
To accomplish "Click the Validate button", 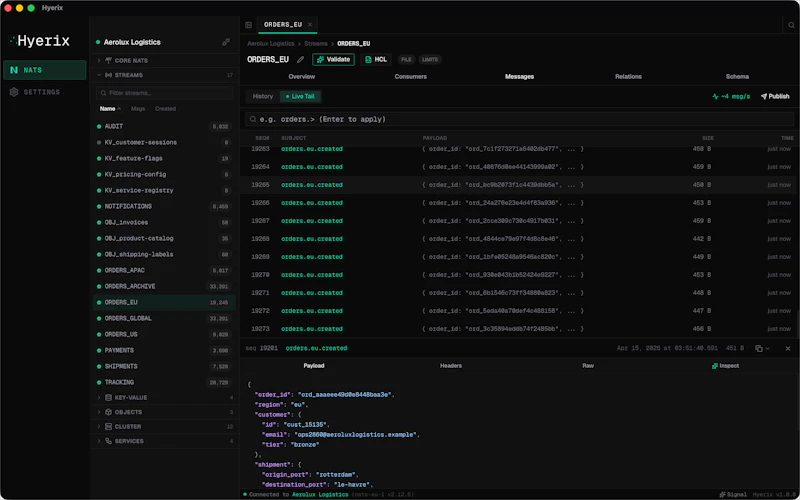I will point(333,59).
